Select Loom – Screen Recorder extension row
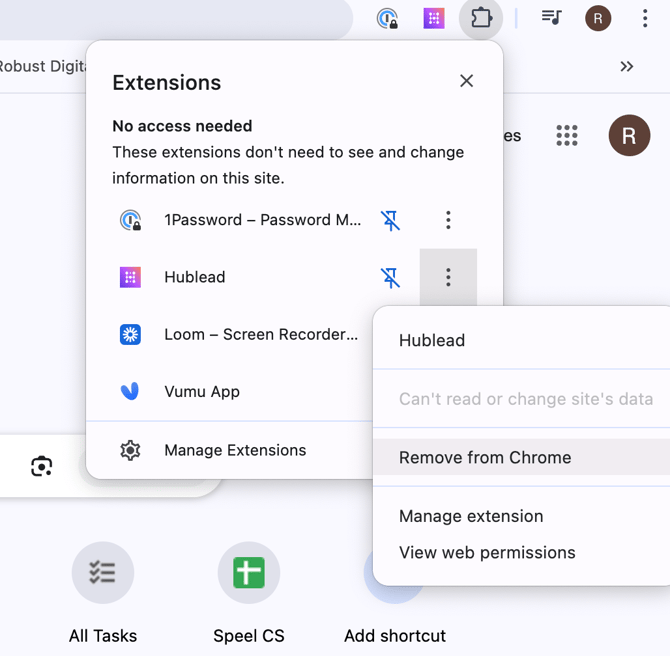The width and height of the screenshot is (670, 656). pyautogui.click(x=261, y=334)
